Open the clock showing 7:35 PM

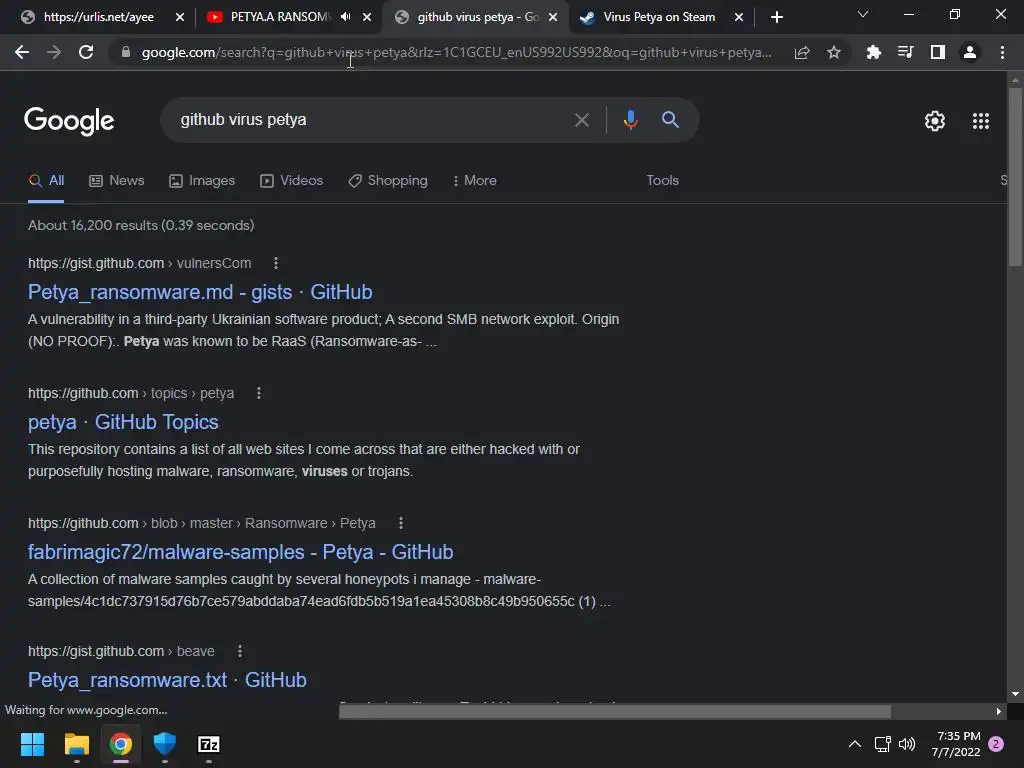pyautogui.click(x=956, y=744)
